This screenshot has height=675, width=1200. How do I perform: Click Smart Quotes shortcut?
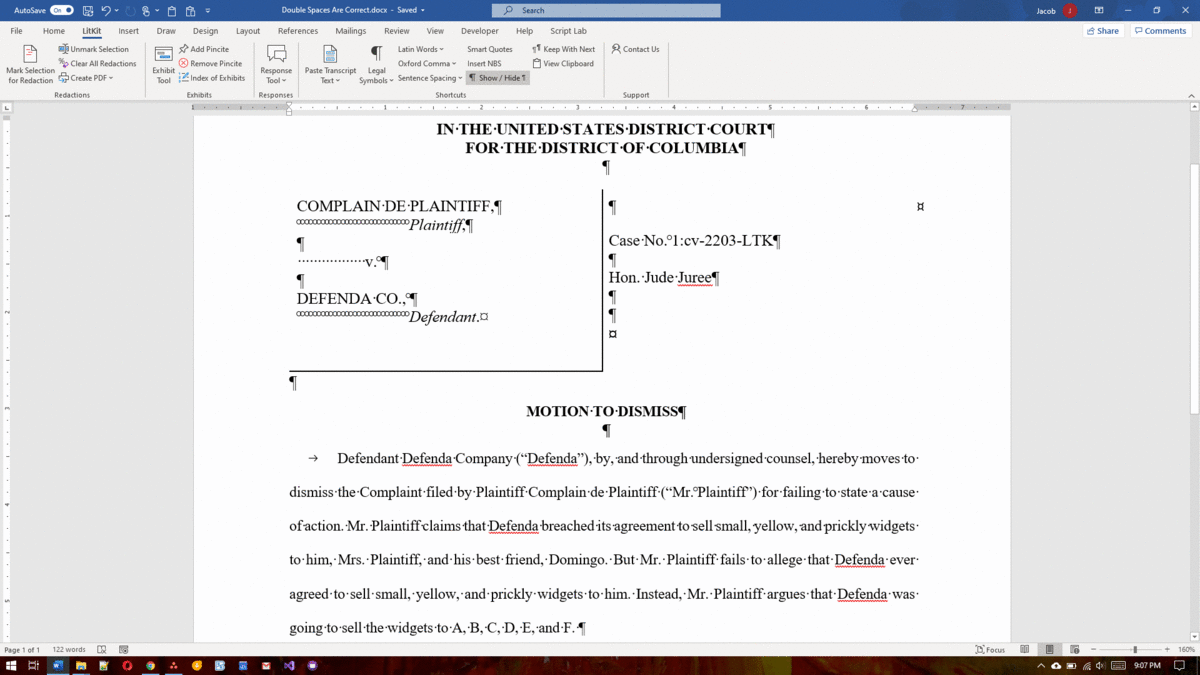[x=490, y=49]
